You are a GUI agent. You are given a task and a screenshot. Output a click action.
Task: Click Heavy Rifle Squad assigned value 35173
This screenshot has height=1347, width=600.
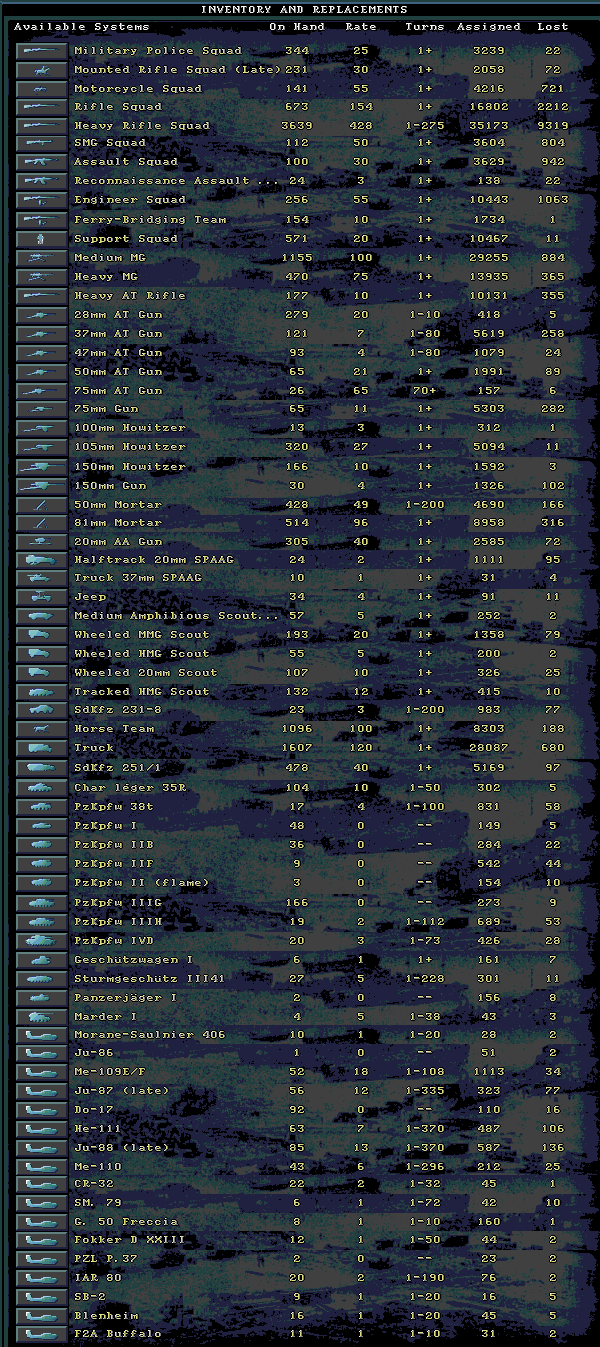[489, 126]
